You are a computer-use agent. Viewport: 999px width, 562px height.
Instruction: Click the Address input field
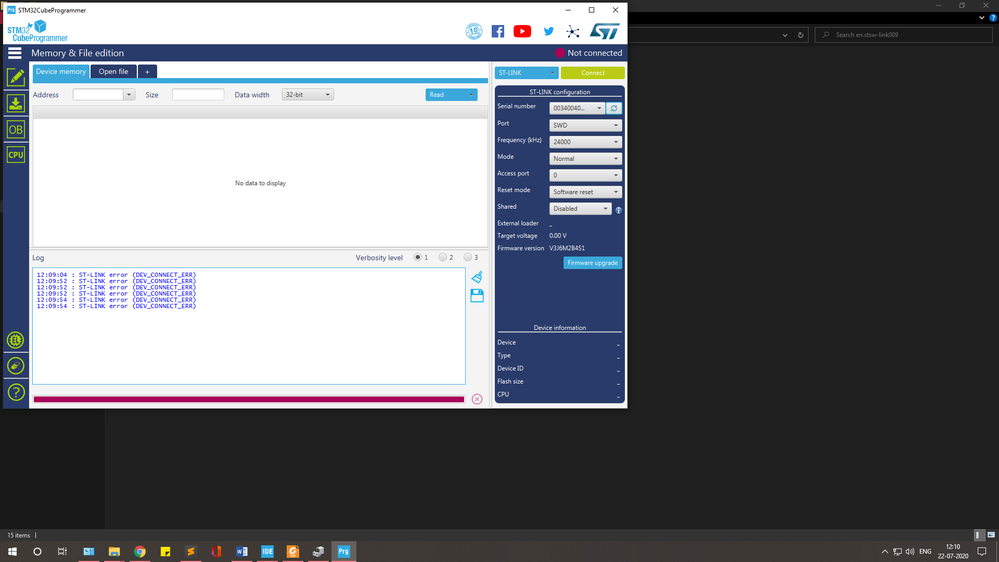pyautogui.click(x=98, y=95)
